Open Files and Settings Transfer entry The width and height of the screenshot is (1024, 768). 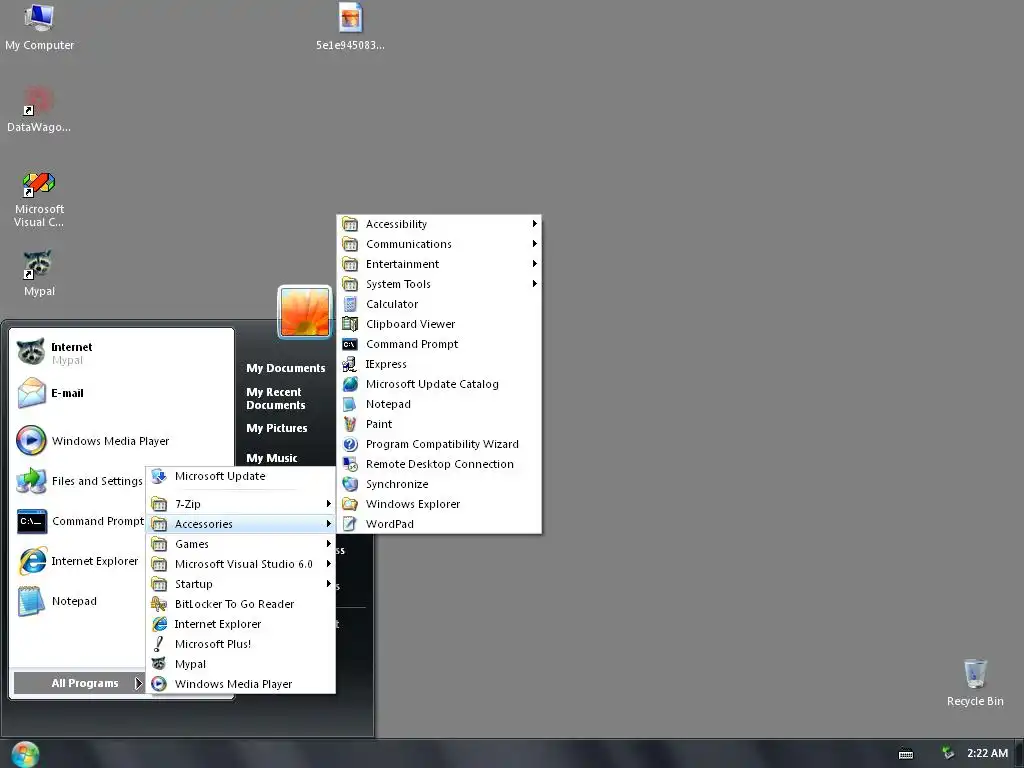tap(78, 481)
